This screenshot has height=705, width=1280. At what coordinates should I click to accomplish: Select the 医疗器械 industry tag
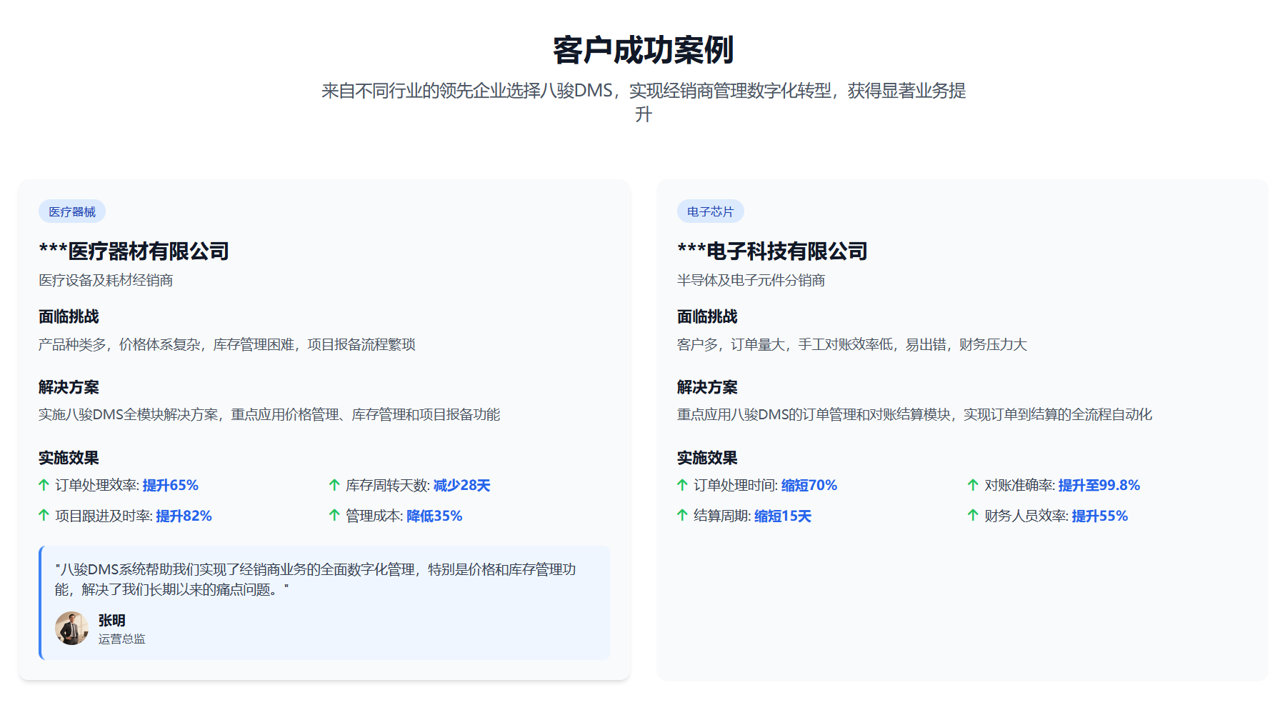(x=72, y=212)
